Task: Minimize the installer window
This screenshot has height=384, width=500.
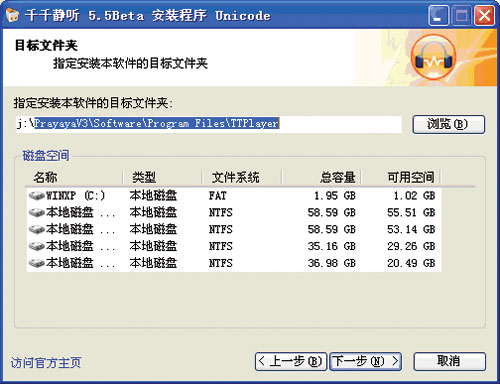Action: (438, 15)
